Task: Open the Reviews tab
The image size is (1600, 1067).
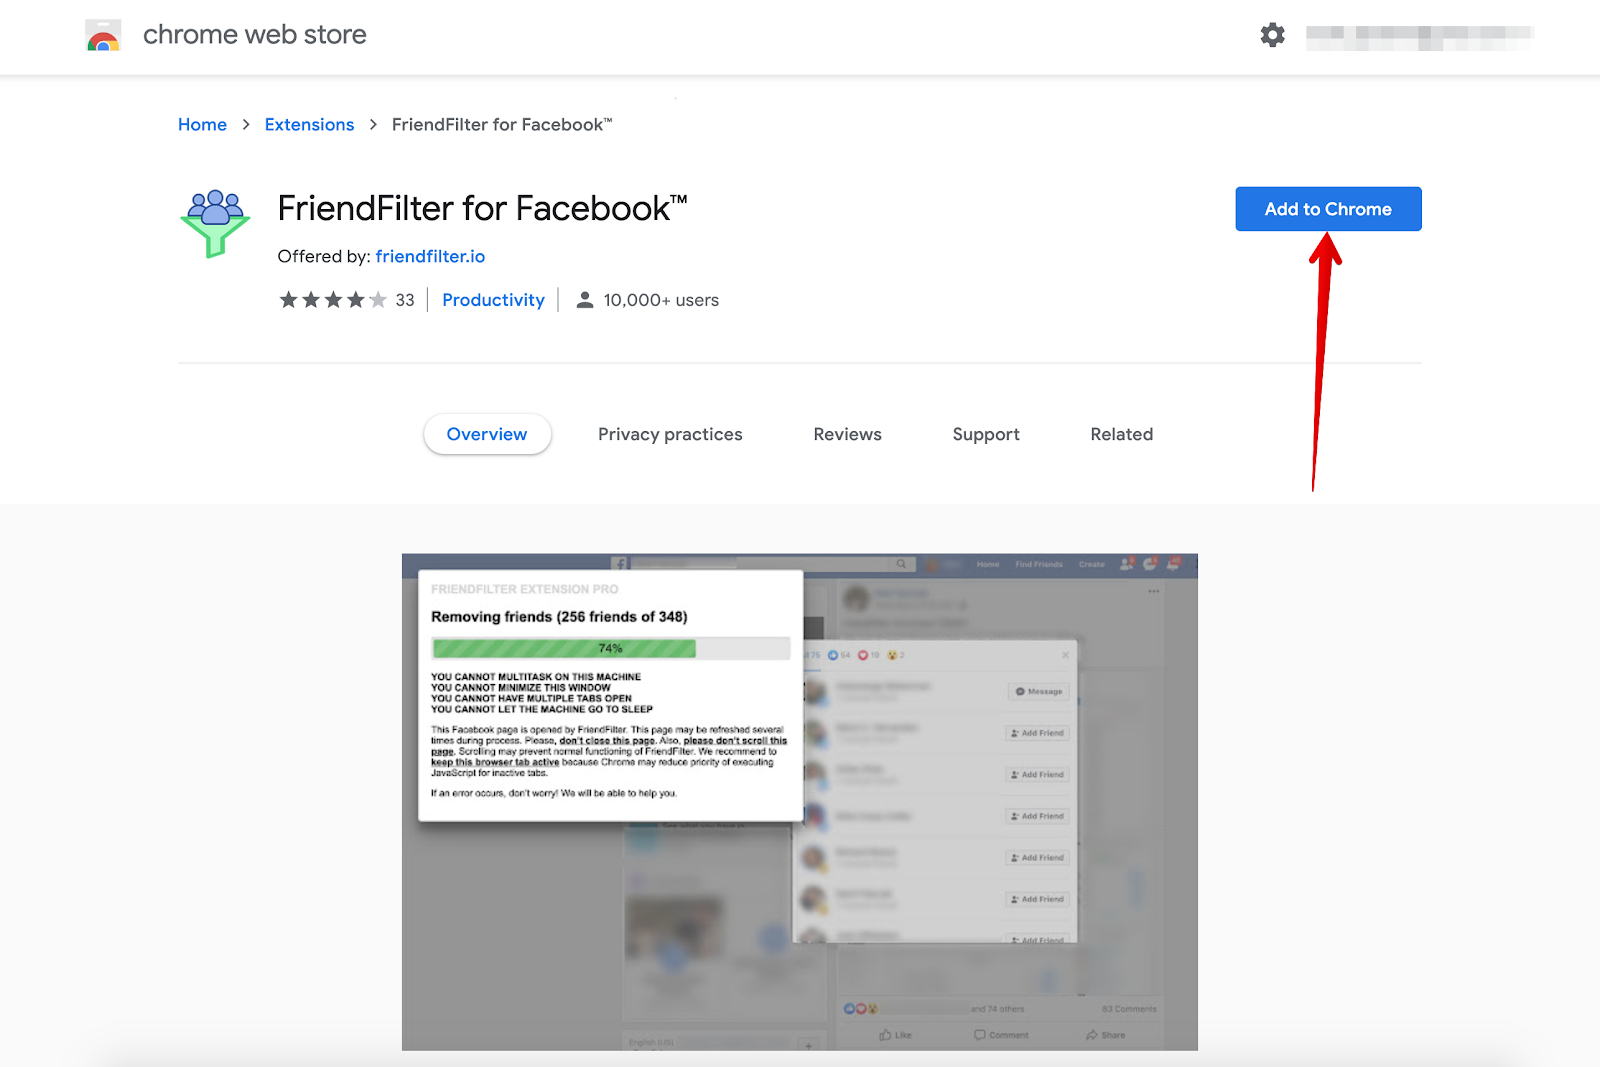Action: pos(847,434)
